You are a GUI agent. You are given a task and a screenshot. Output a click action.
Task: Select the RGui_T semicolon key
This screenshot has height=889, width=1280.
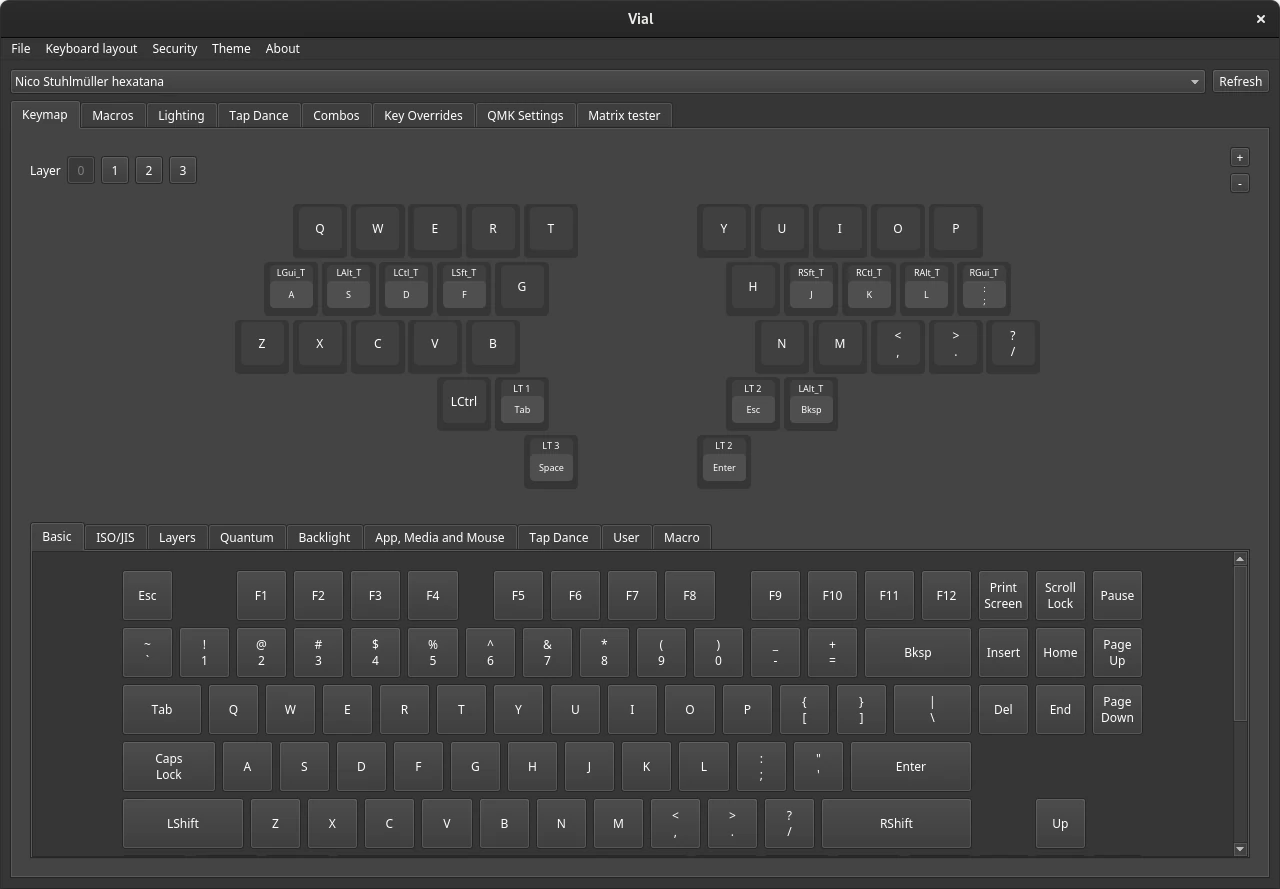point(984,287)
